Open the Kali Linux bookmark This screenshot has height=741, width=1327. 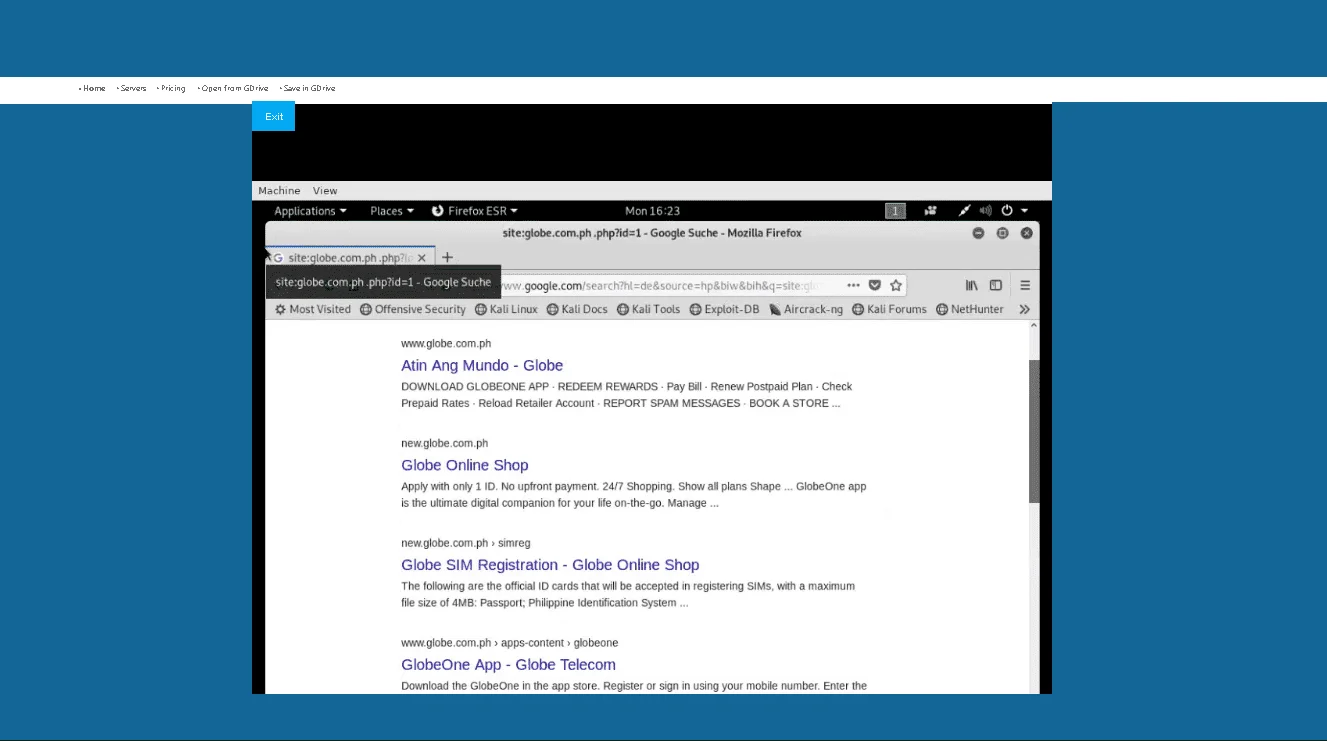507,310
